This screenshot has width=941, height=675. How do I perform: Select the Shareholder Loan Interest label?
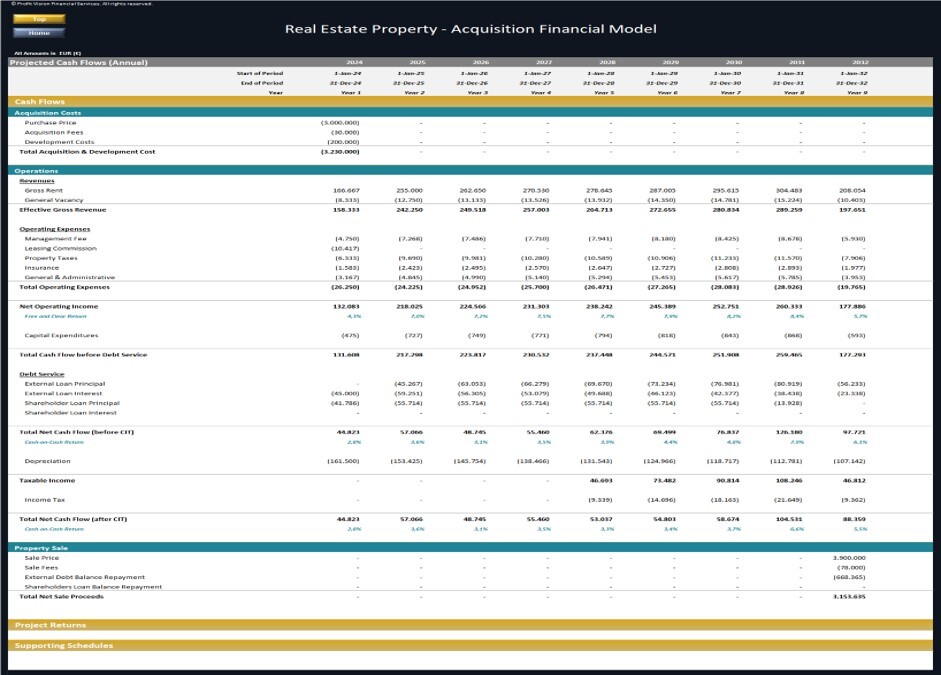pos(70,413)
